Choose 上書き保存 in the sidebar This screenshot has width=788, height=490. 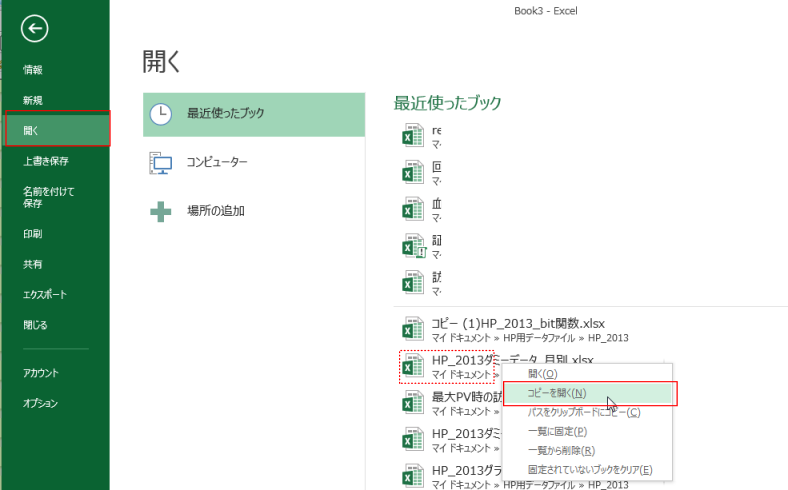(x=46, y=161)
